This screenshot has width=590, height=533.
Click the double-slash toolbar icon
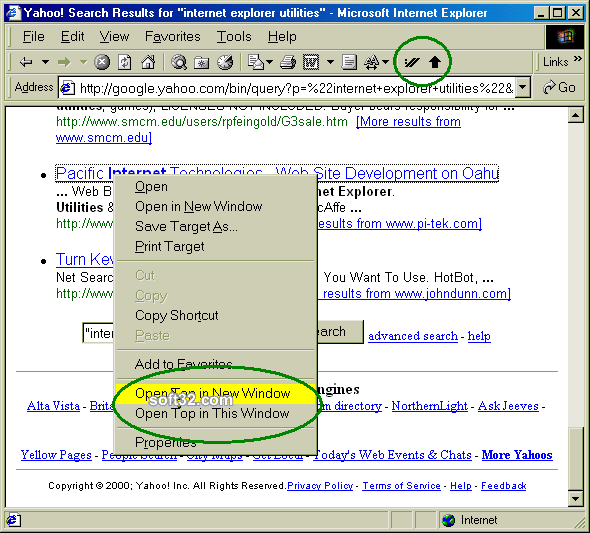click(x=412, y=62)
